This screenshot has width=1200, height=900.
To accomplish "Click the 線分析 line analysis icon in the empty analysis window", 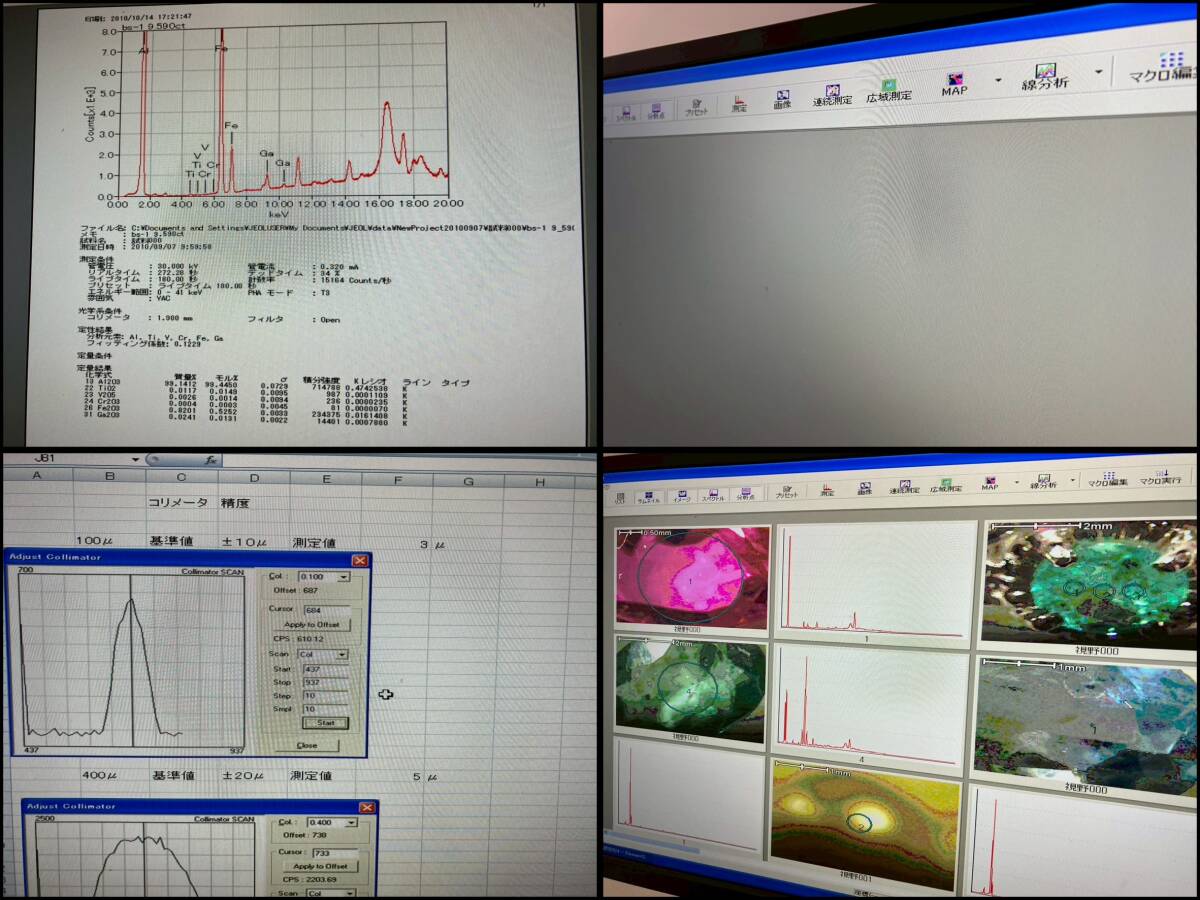I will 1046,75.
